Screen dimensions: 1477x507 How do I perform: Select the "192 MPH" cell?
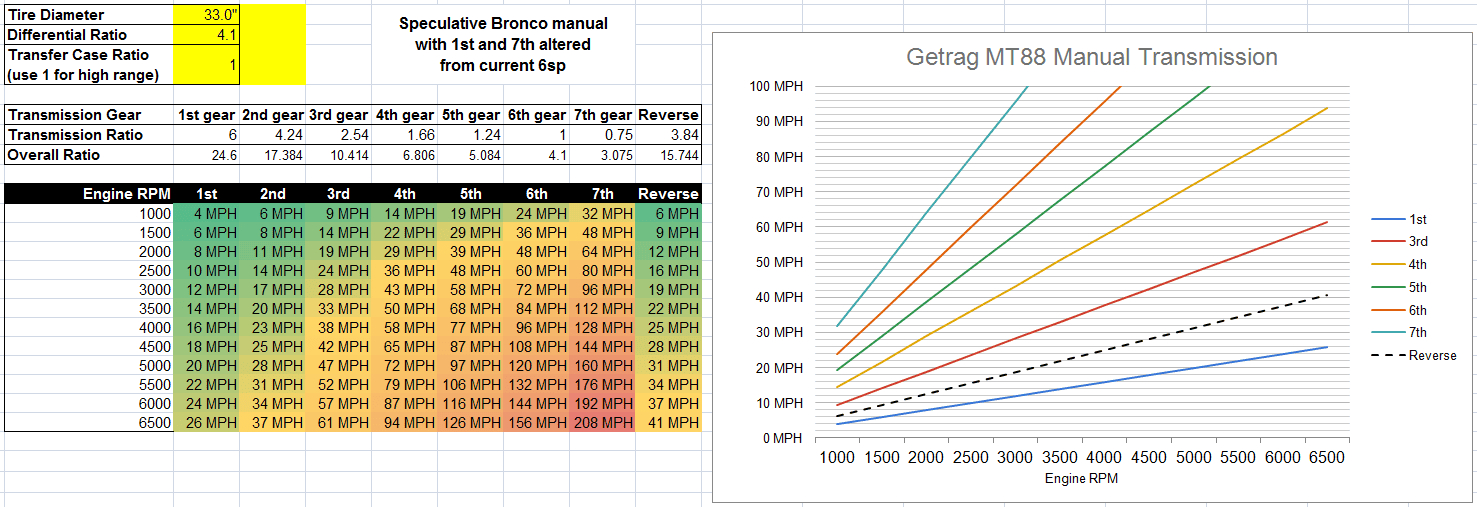point(602,404)
